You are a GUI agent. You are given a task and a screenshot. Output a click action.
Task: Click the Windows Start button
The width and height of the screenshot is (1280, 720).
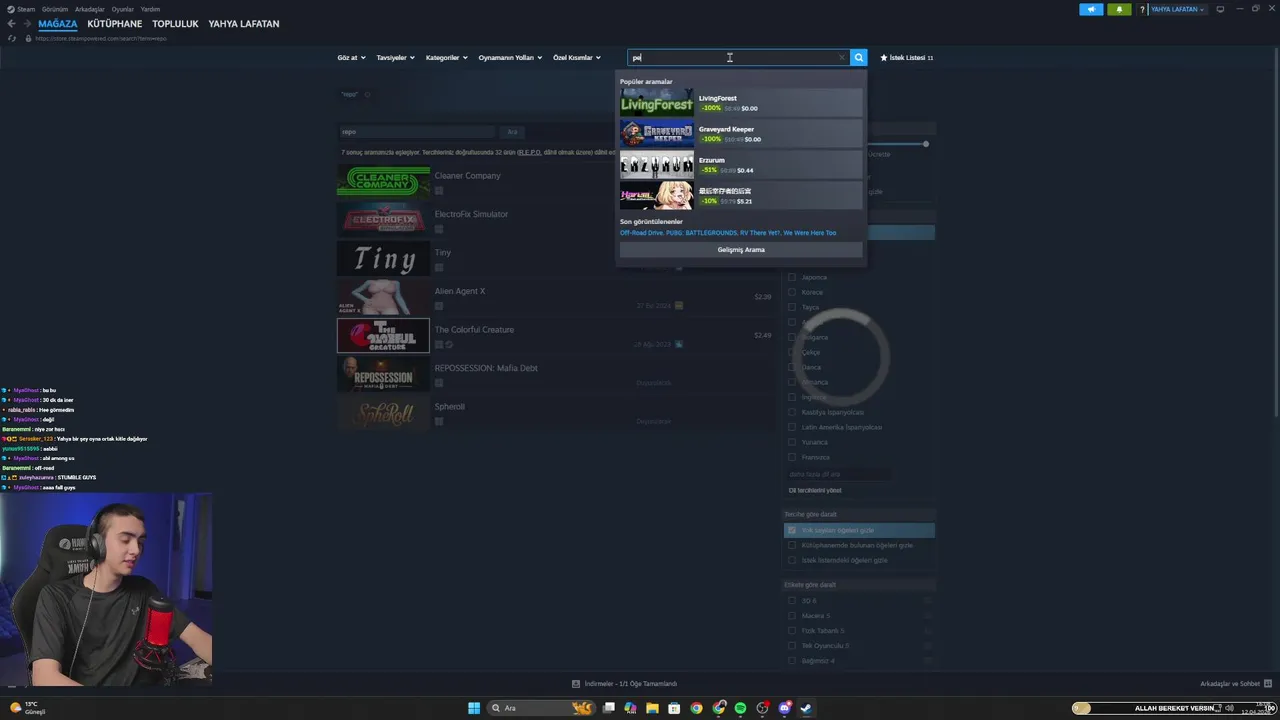(x=474, y=708)
